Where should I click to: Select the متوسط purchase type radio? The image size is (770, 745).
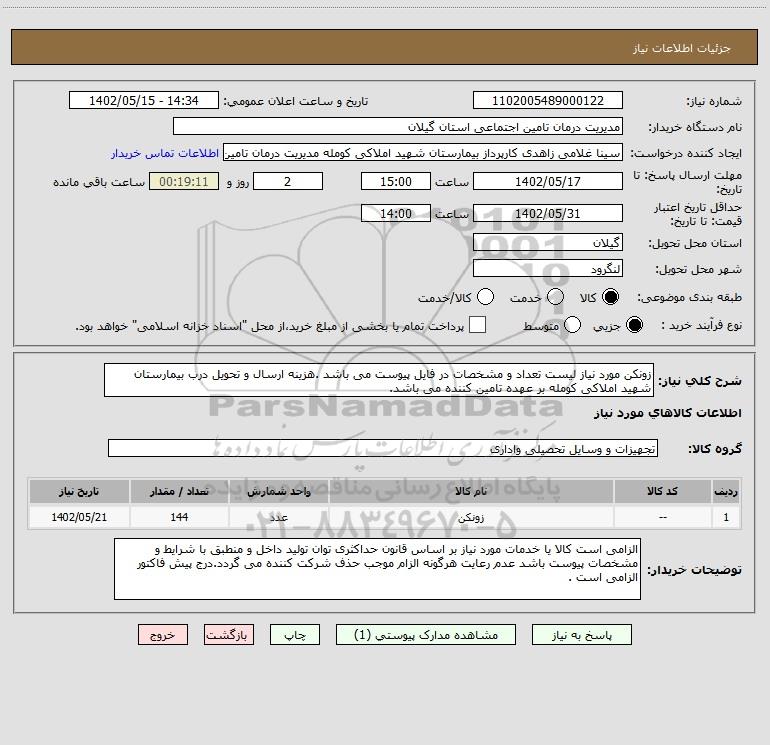click(572, 325)
